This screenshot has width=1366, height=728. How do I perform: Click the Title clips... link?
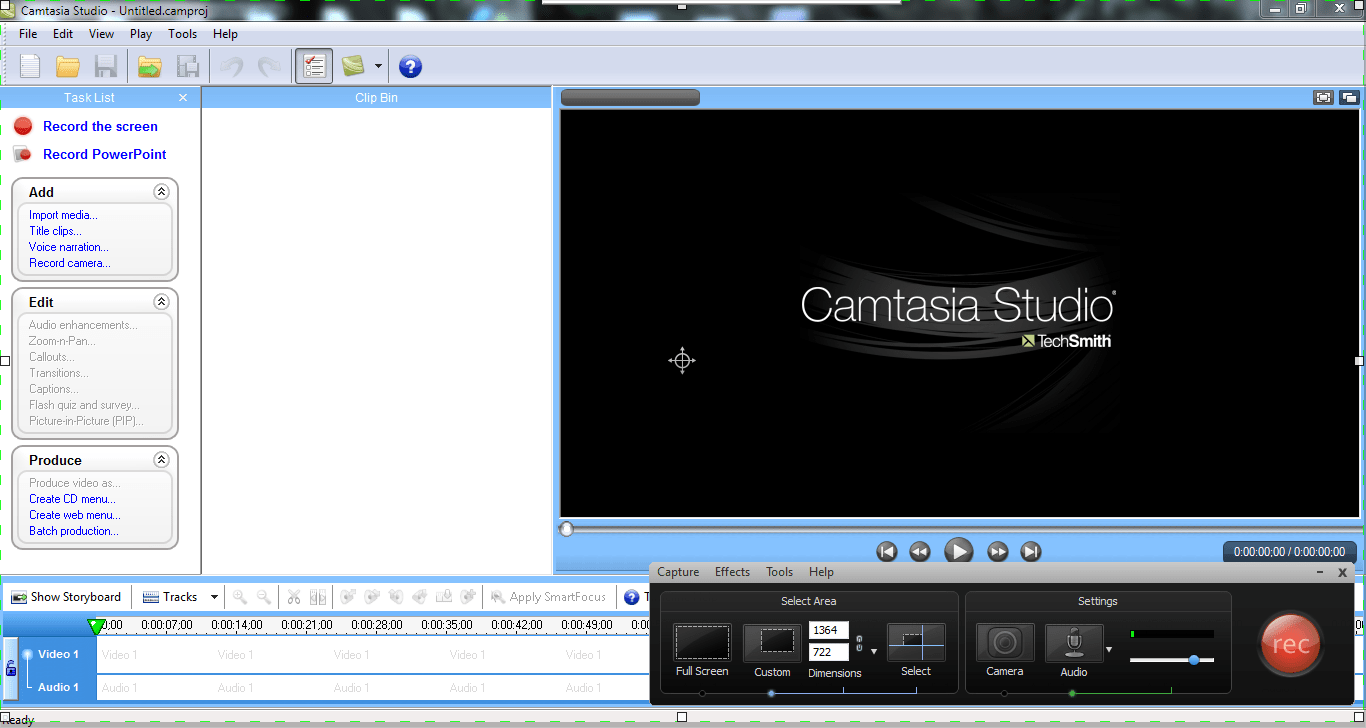[x=56, y=231]
